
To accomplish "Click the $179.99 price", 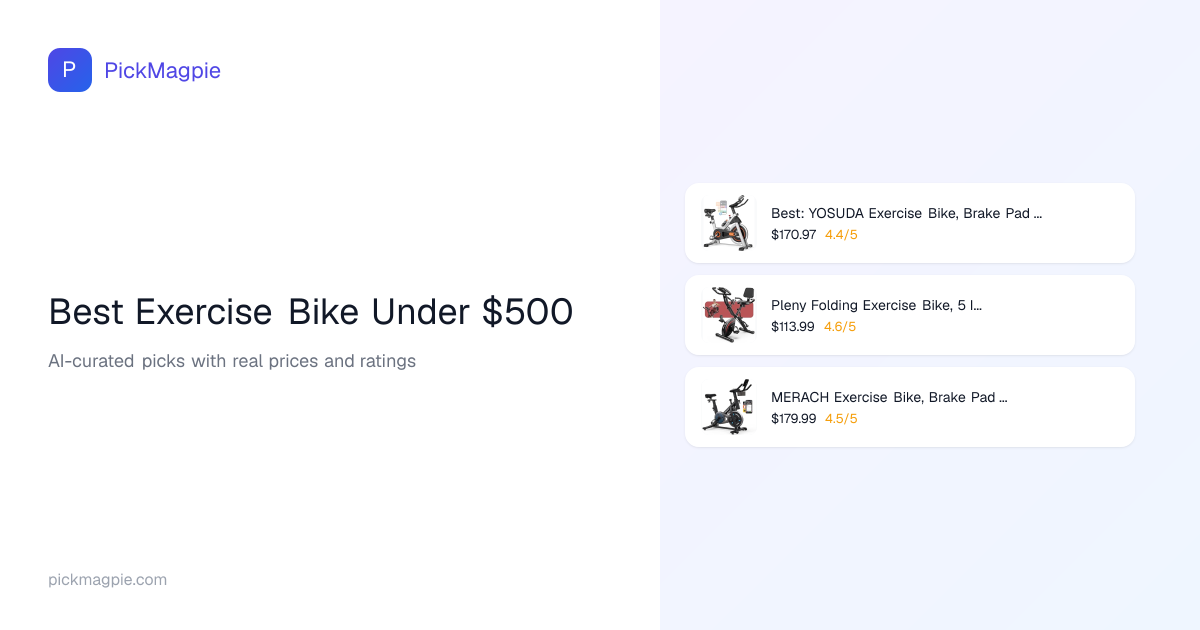I will pos(793,419).
